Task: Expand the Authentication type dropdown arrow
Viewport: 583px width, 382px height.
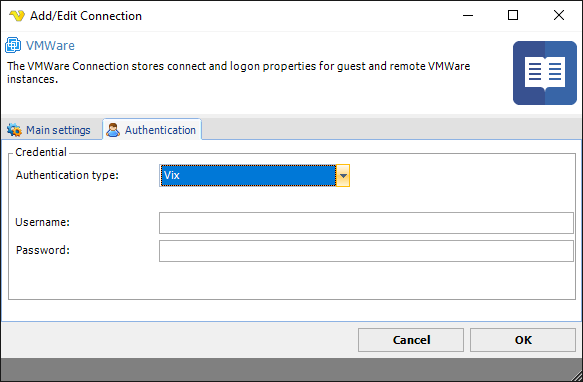Action: point(343,175)
